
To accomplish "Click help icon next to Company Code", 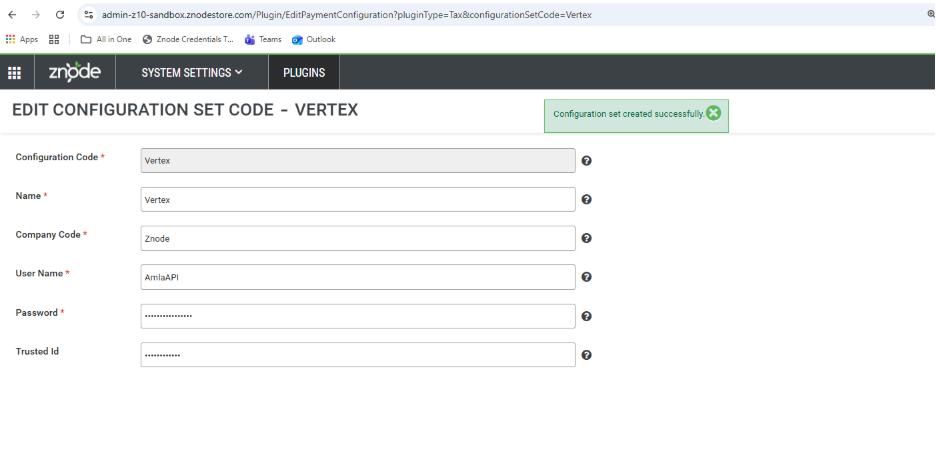I will (587, 238).
